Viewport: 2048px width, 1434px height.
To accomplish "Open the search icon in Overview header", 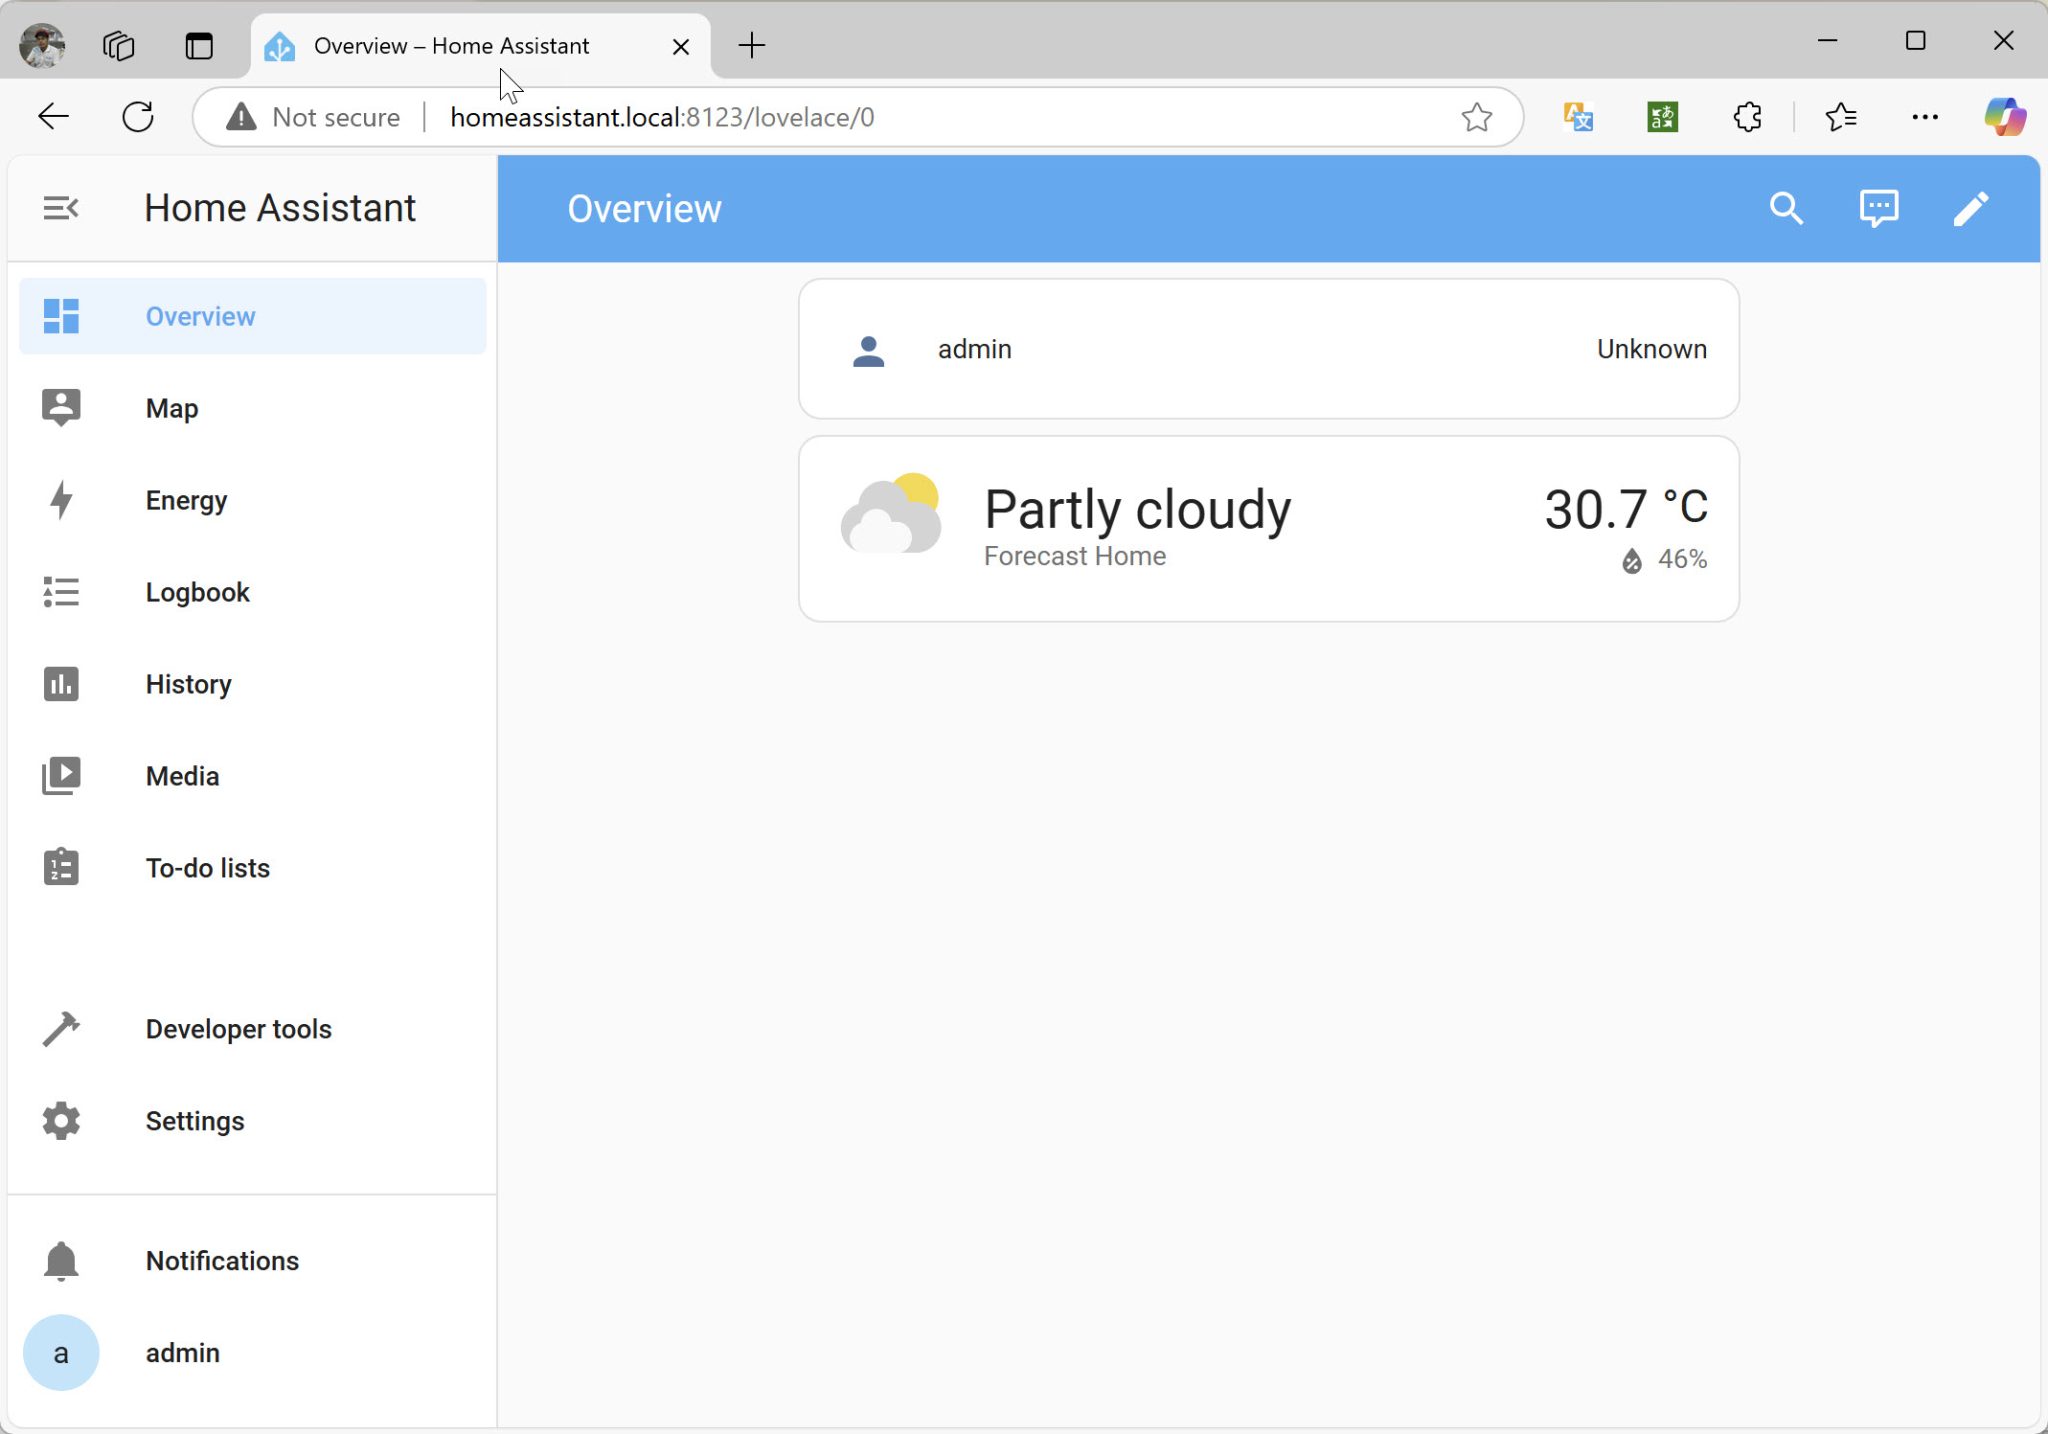I will click(1786, 209).
